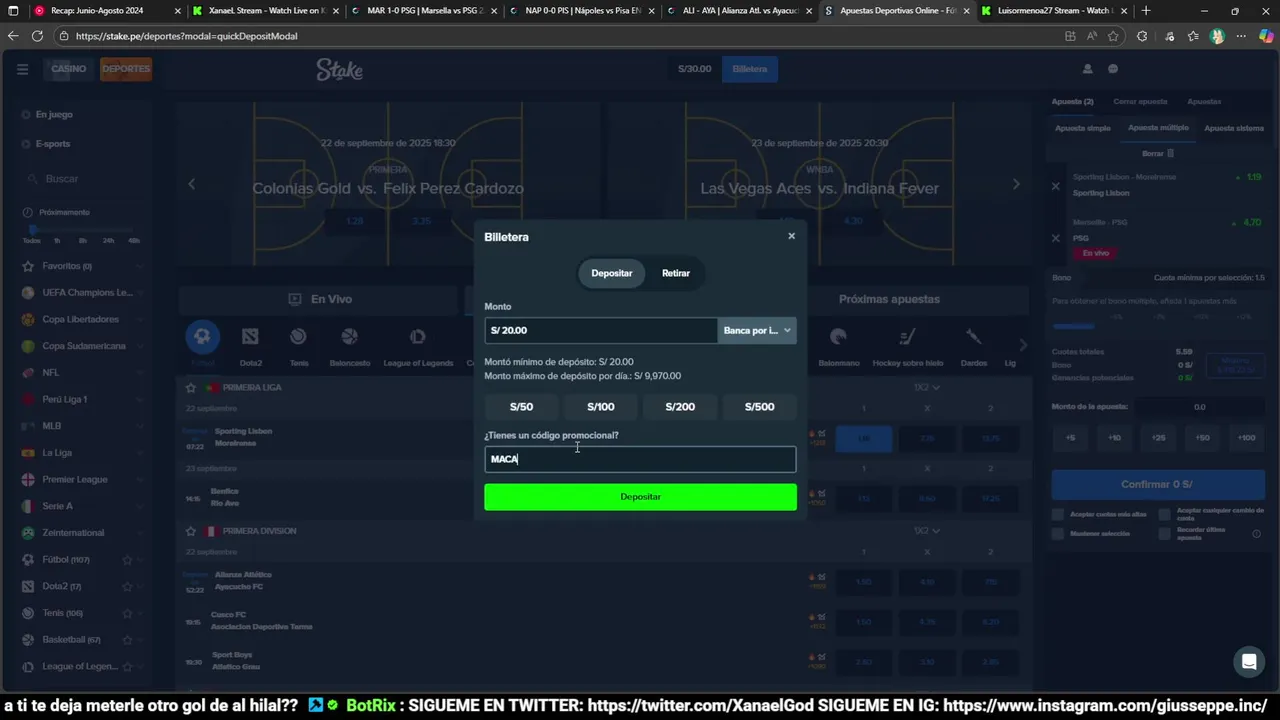Image resolution: width=1280 pixels, height=720 pixels.
Task: Add +25 to the bet amount
Action: 1158,438
